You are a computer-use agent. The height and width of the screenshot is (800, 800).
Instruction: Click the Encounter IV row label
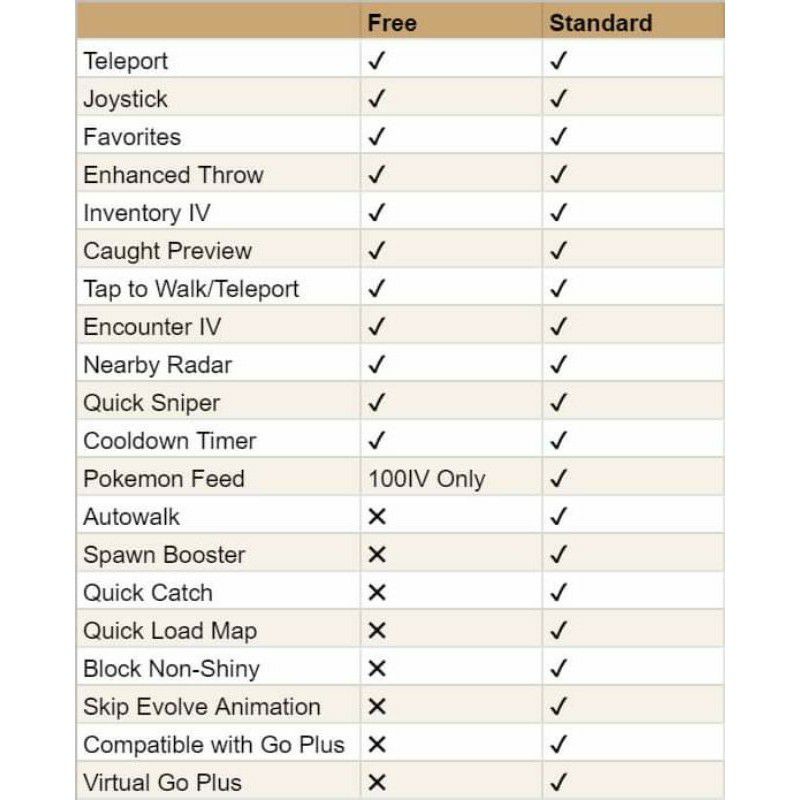pos(152,327)
